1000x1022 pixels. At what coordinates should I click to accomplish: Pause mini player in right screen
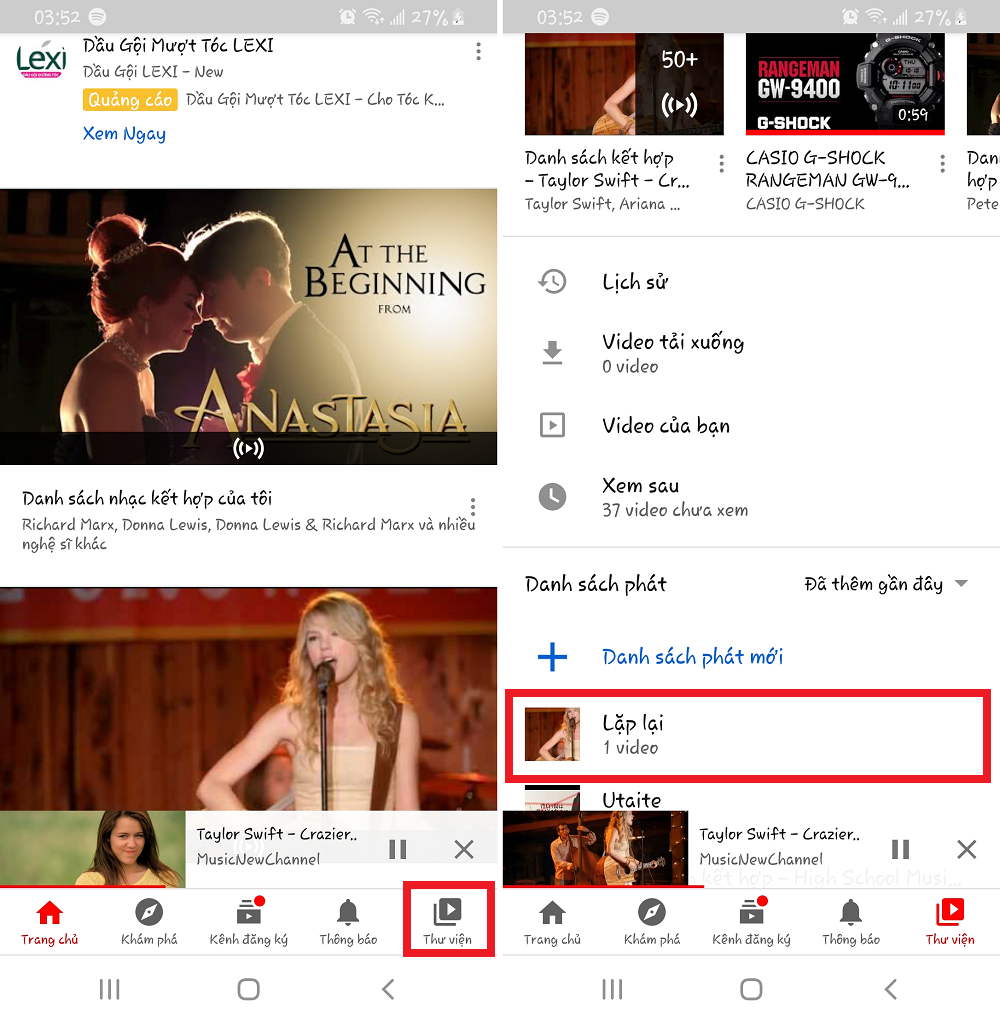tap(900, 849)
